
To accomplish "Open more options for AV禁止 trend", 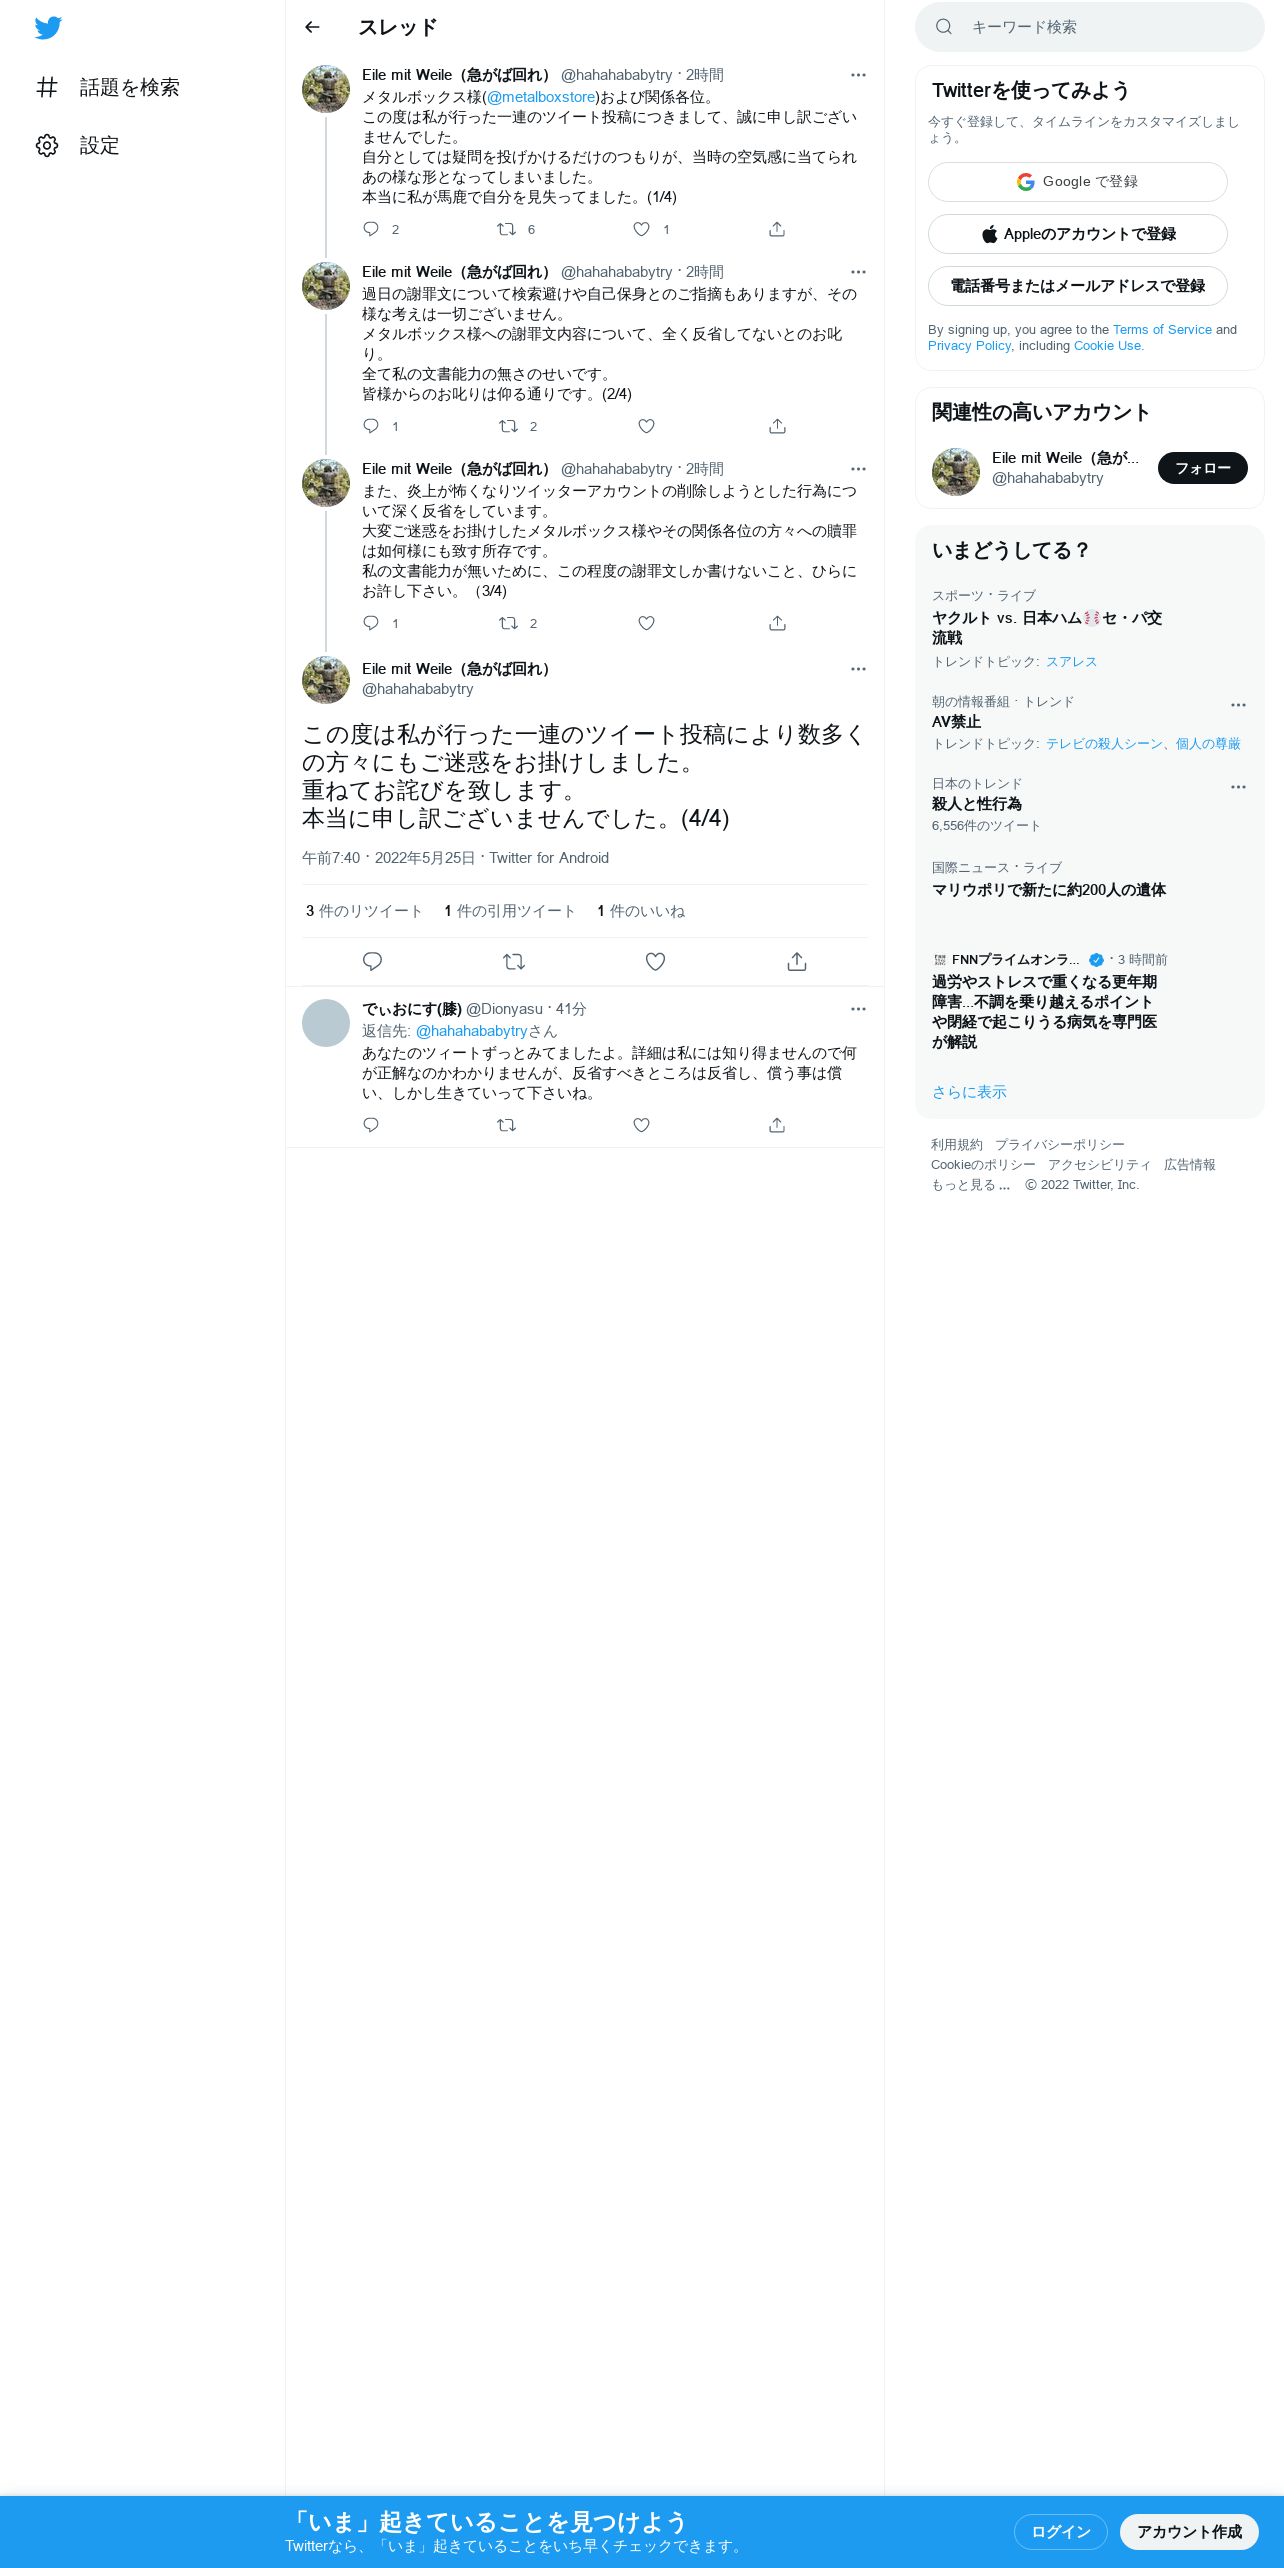I will pyautogui.click(x=1238, y=705).
